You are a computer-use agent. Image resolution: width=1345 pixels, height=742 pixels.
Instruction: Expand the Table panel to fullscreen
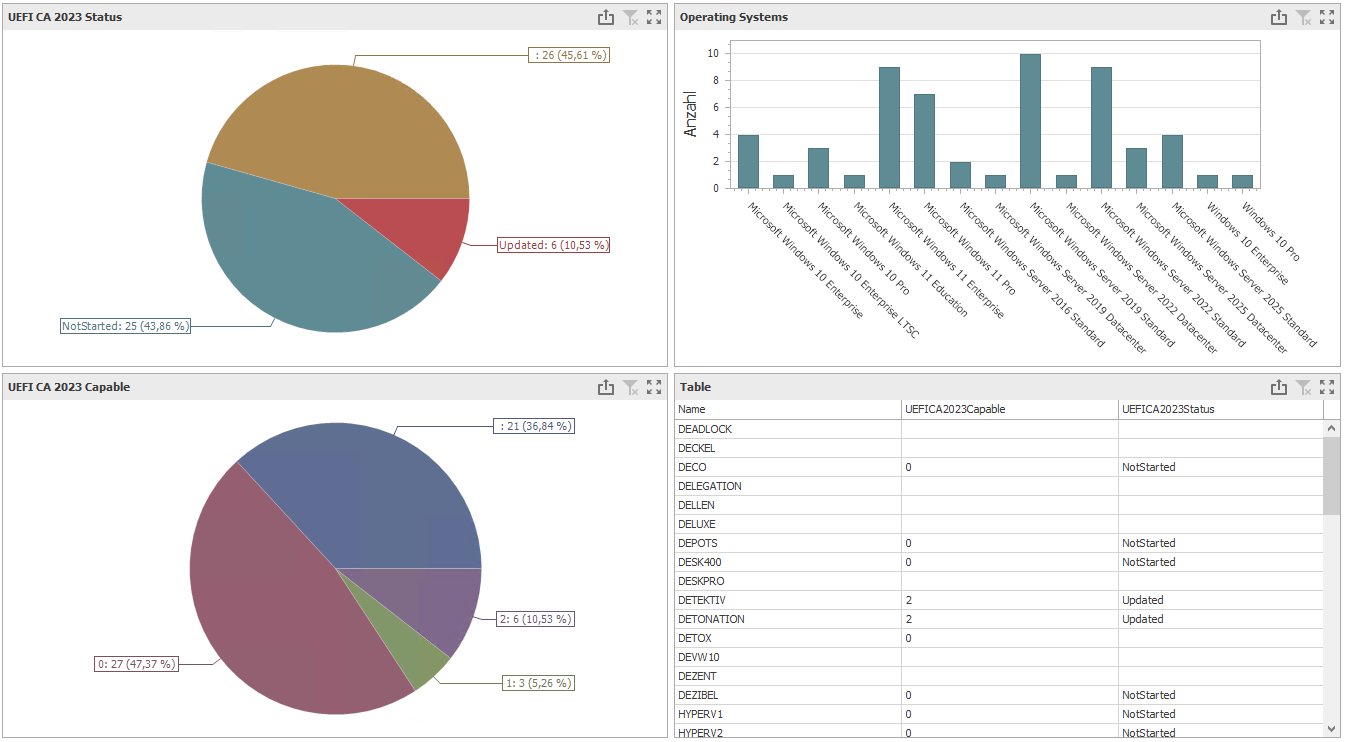point(1327,387)
